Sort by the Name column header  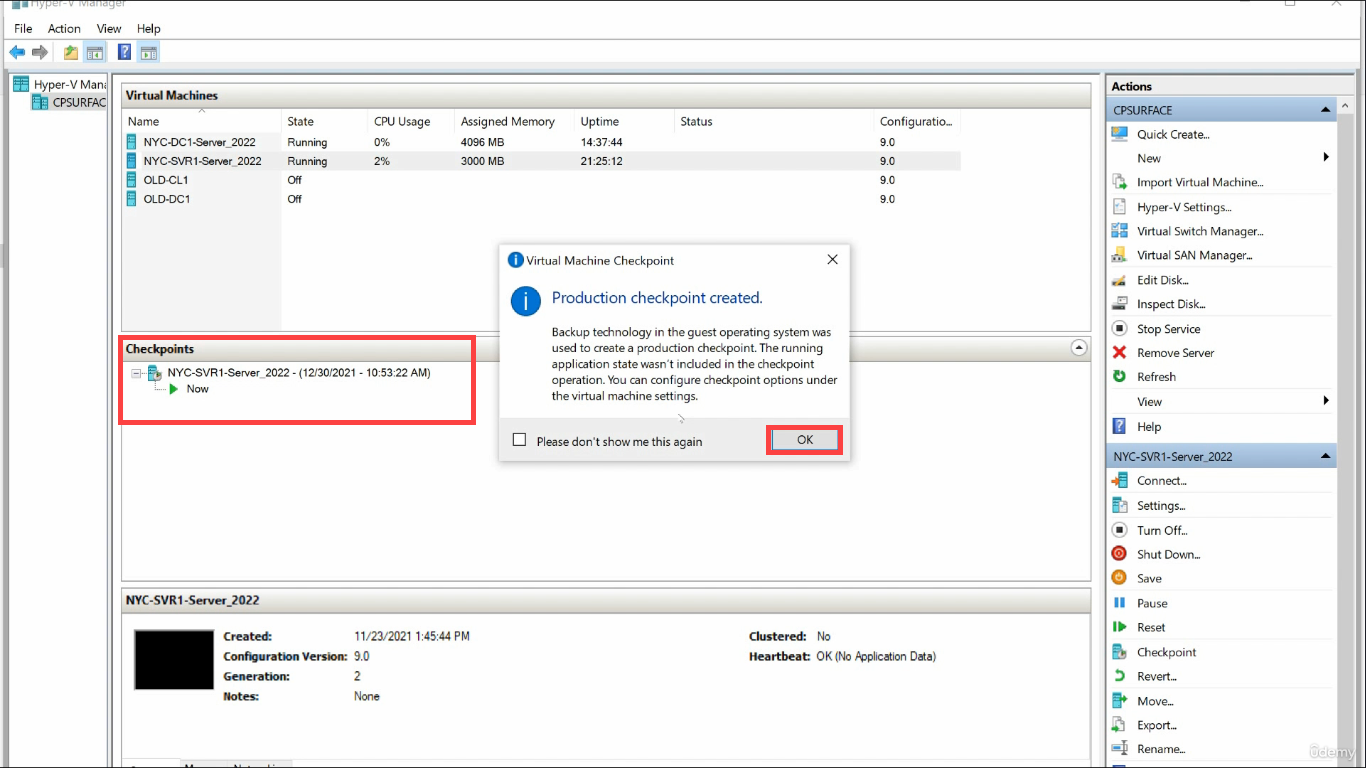202,122
